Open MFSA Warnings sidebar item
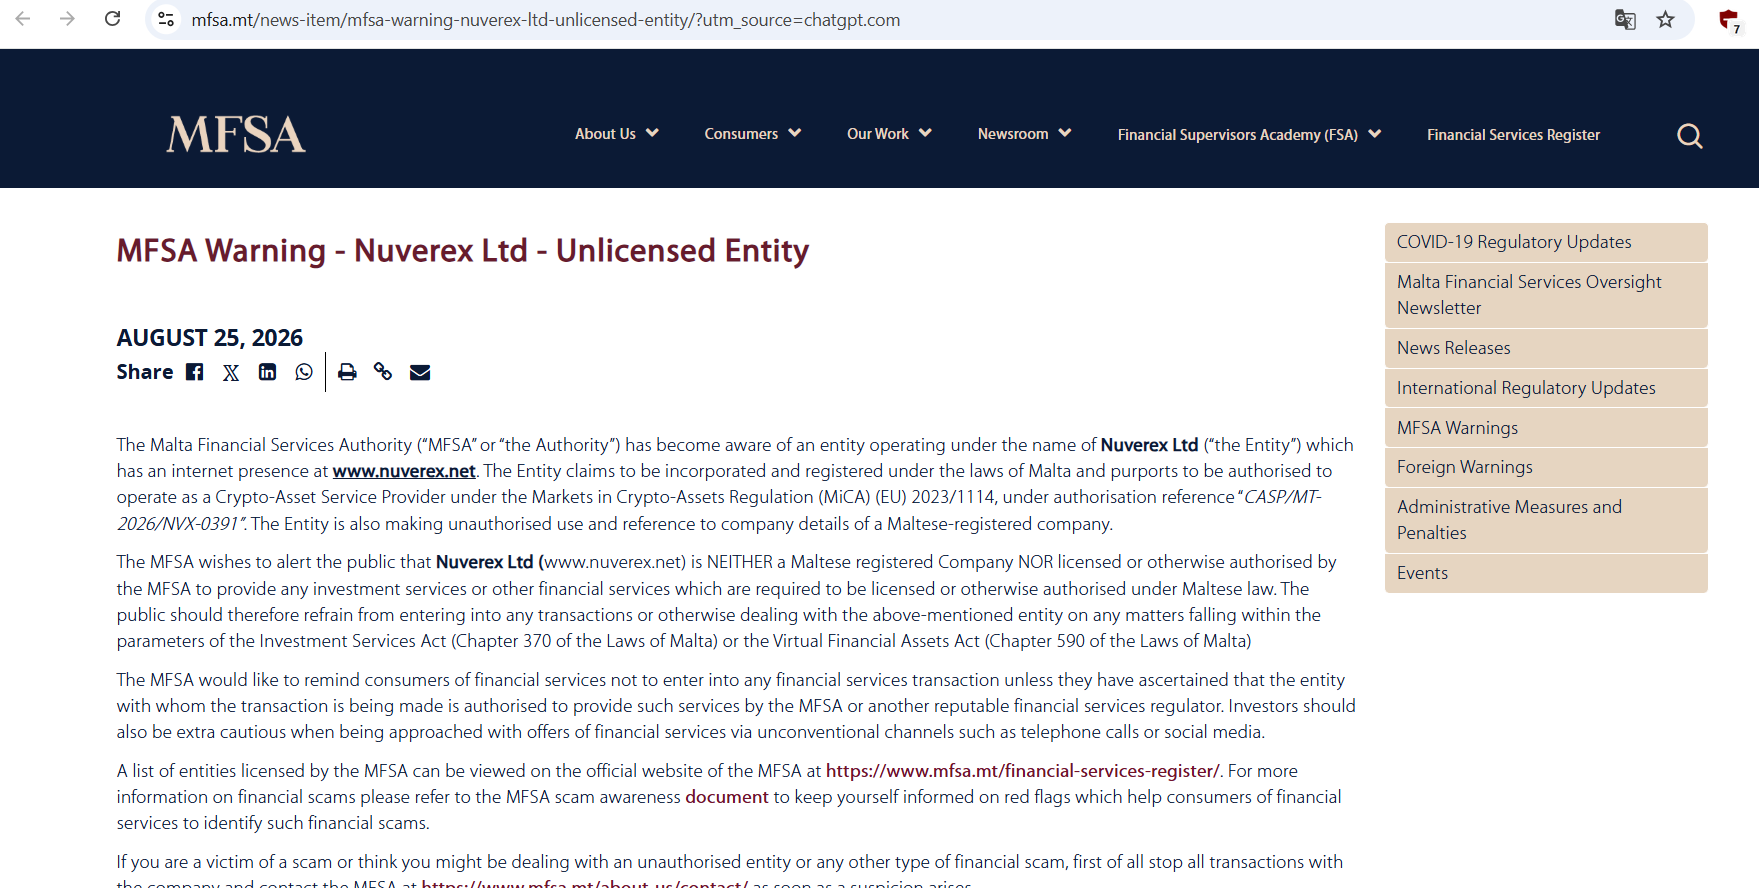The height and width of the screenshot is (888, 1759). click(1546, 428)
